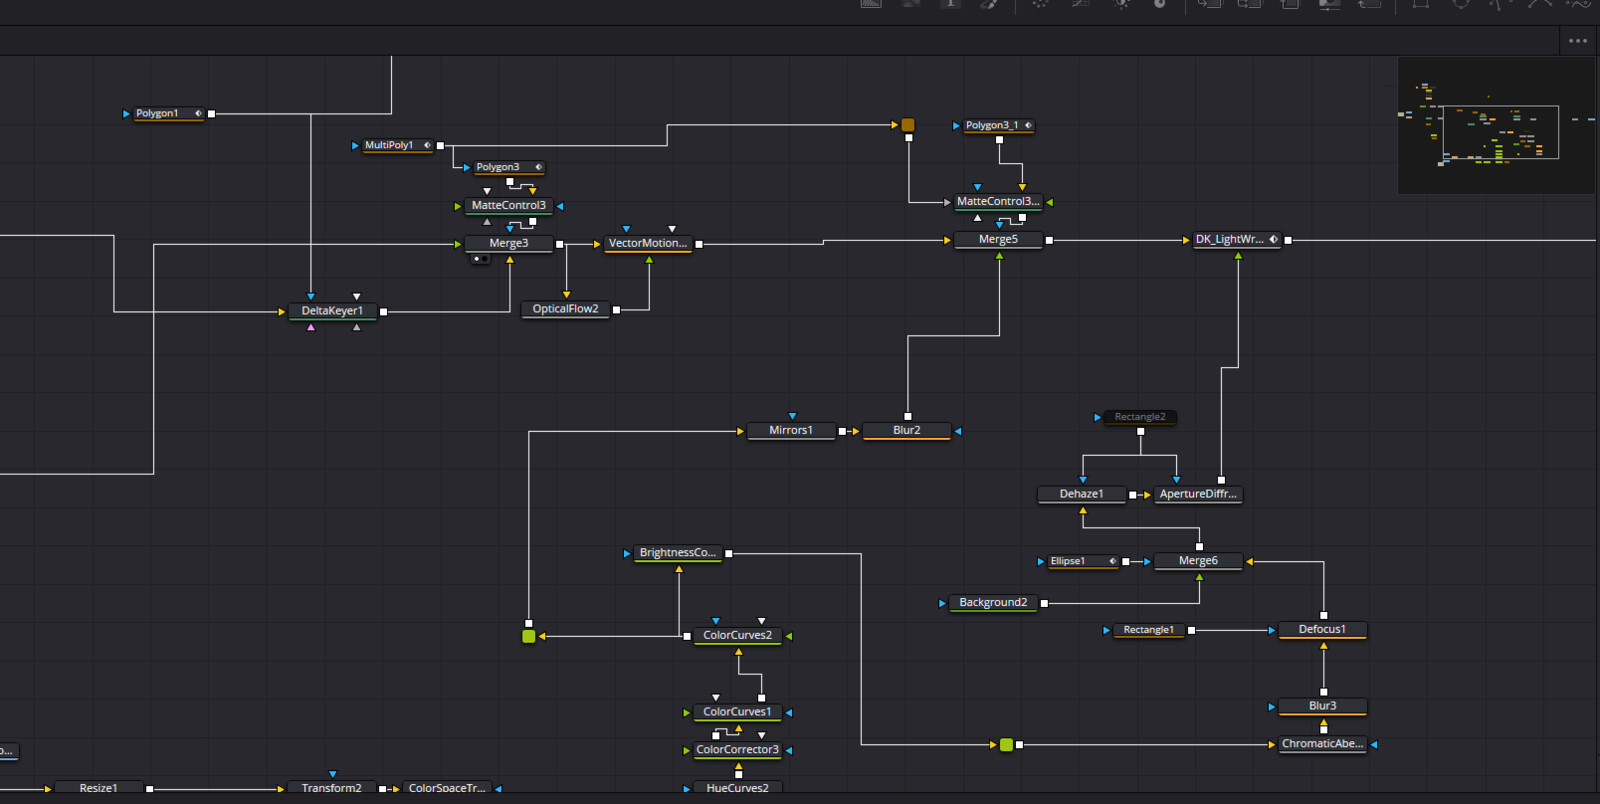Select the Defocus1 node
The height and width of the screenshot is (804, 1600).
tap(1322, 629)
